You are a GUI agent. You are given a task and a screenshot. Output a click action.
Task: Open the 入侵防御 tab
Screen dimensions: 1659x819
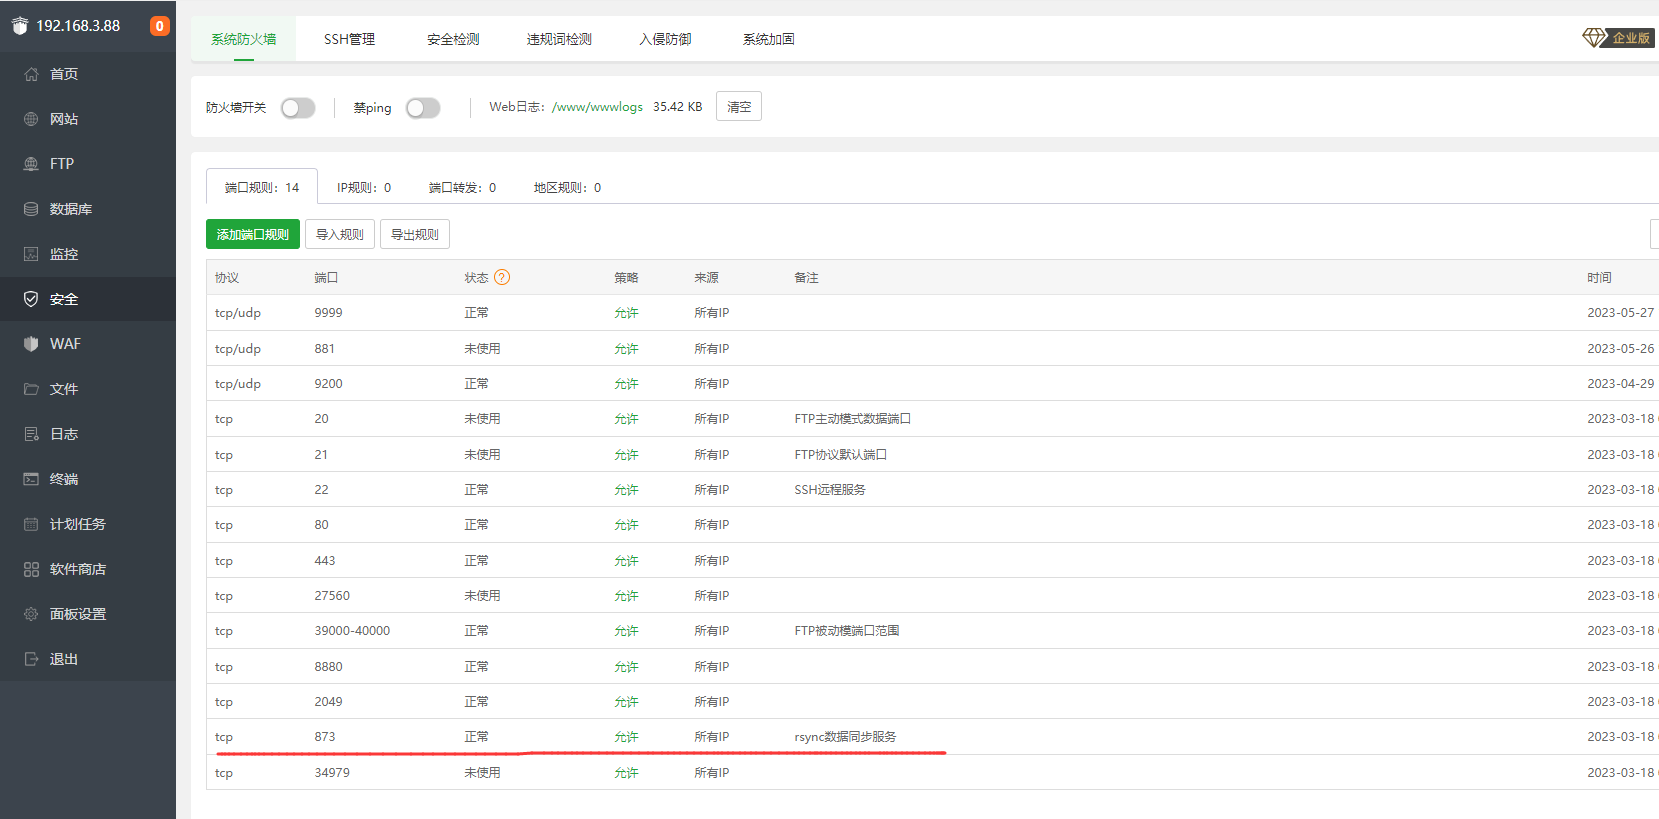(x=665, y=39)
